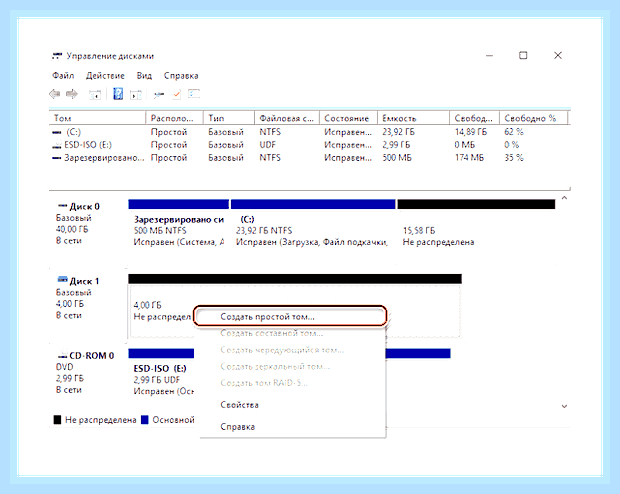Minimize the Disk Management window

point(489,56)
